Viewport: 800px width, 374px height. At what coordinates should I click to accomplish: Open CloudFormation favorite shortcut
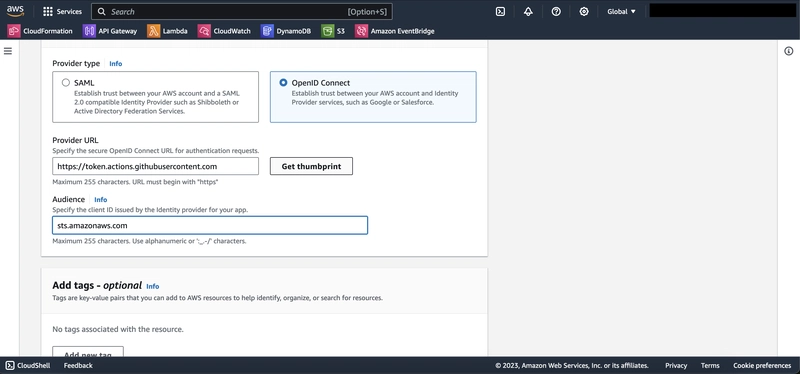pos(40,31)
